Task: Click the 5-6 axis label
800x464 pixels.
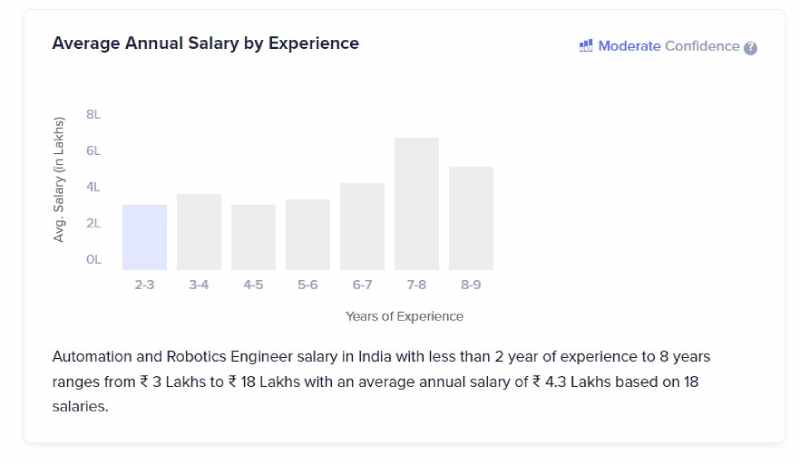Action: point(308,285)
